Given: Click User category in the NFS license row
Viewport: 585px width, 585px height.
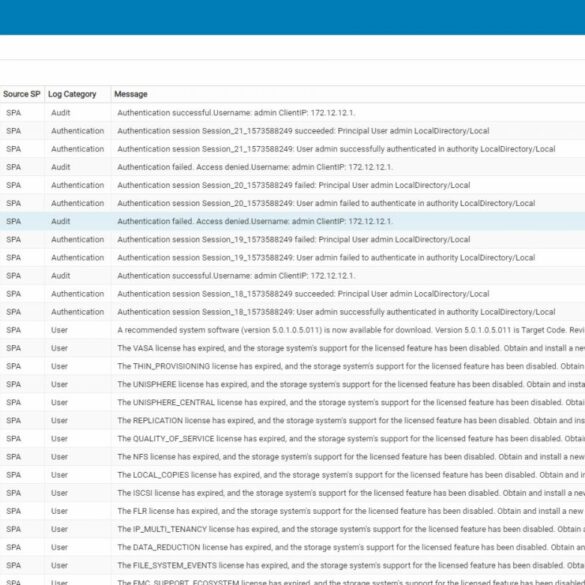Looking at the screenshot, I should tap(59, 457).
